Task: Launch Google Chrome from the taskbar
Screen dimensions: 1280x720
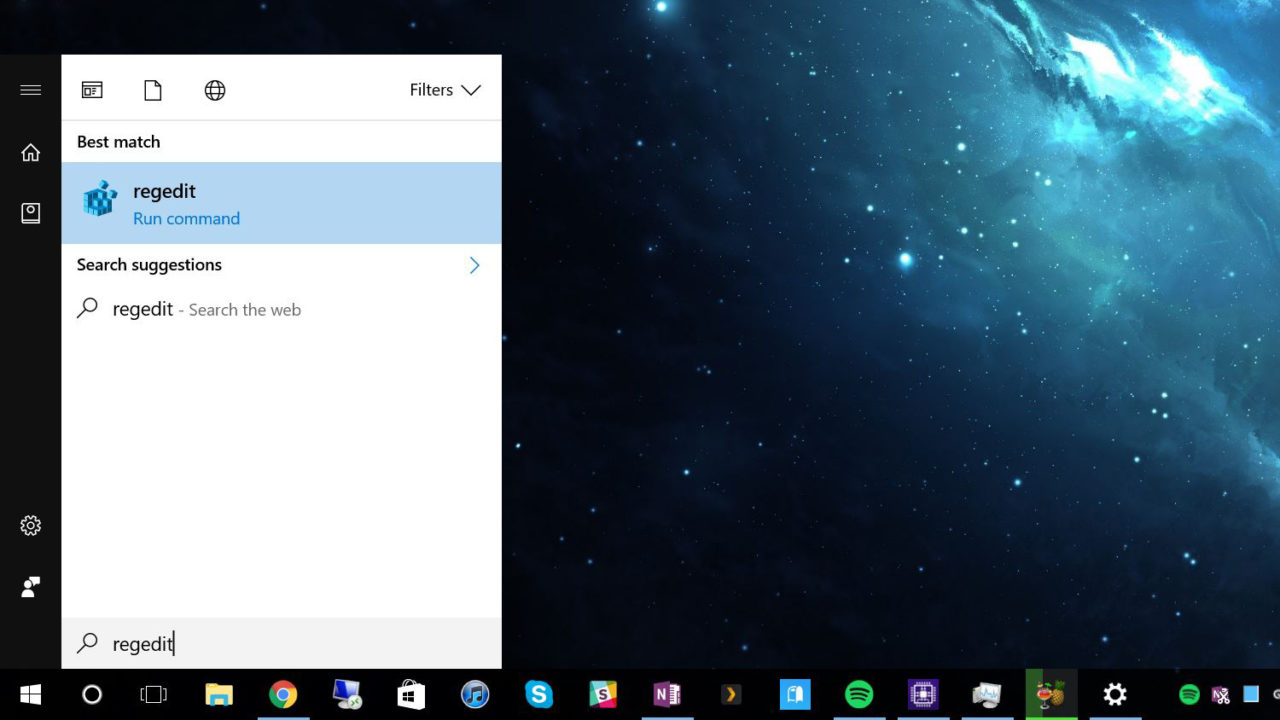Action: (x=283, y=694)
